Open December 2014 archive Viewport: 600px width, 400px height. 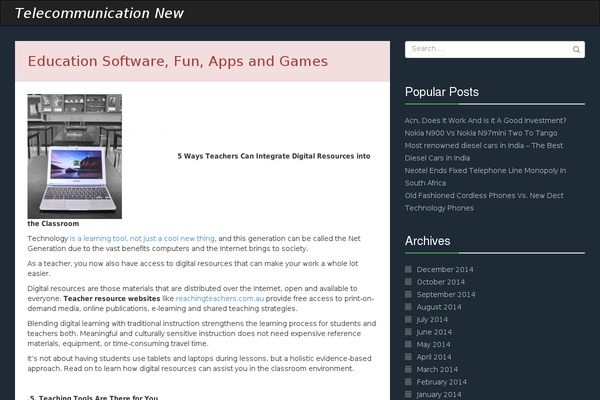point(445,269)
